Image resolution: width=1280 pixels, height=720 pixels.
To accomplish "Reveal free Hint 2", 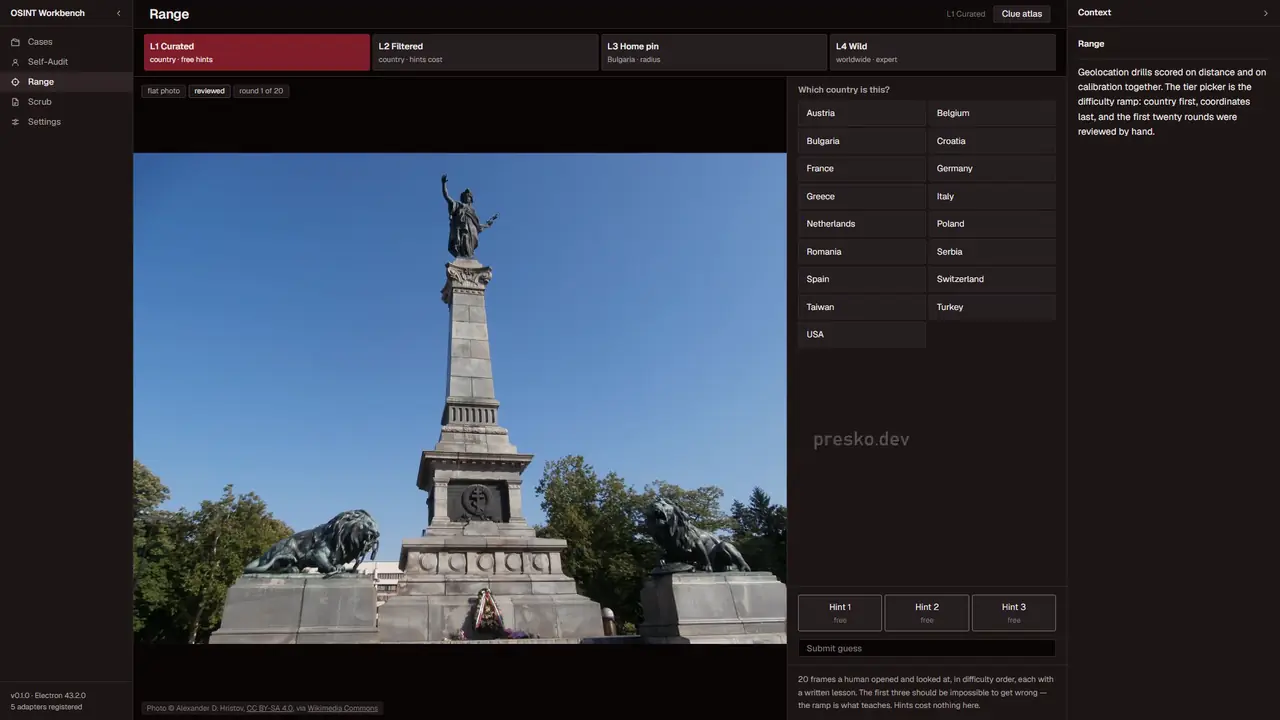I will click(x=927, y=613).
